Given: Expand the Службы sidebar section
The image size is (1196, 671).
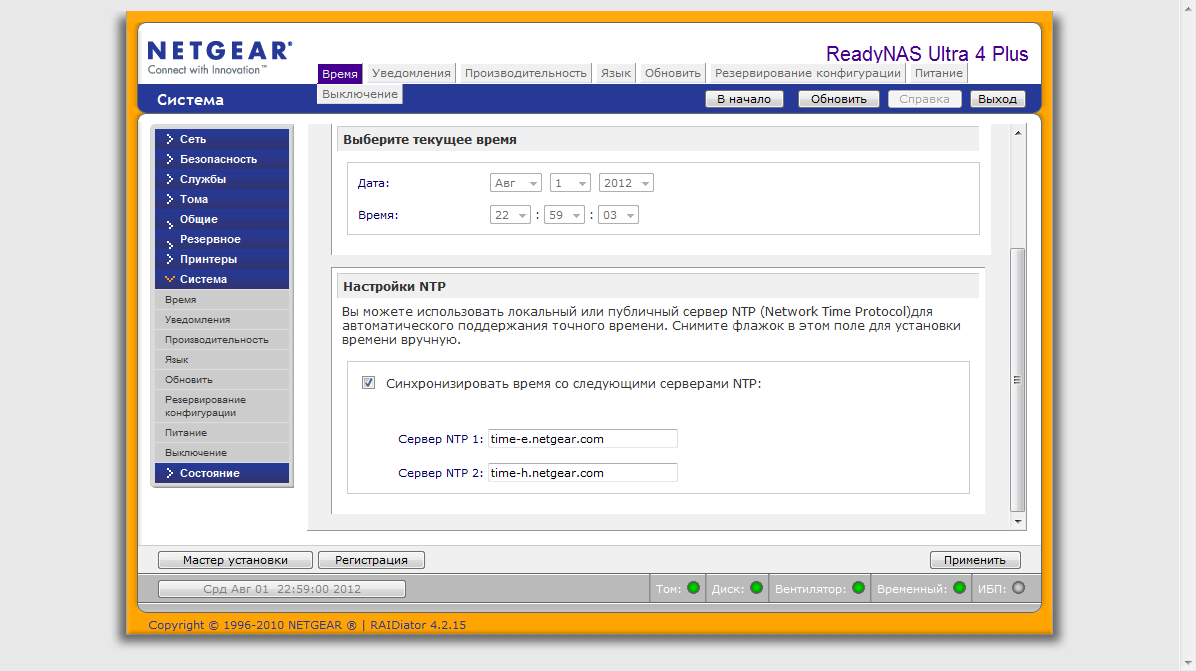Looking at the screenshot, I should 222,178.
